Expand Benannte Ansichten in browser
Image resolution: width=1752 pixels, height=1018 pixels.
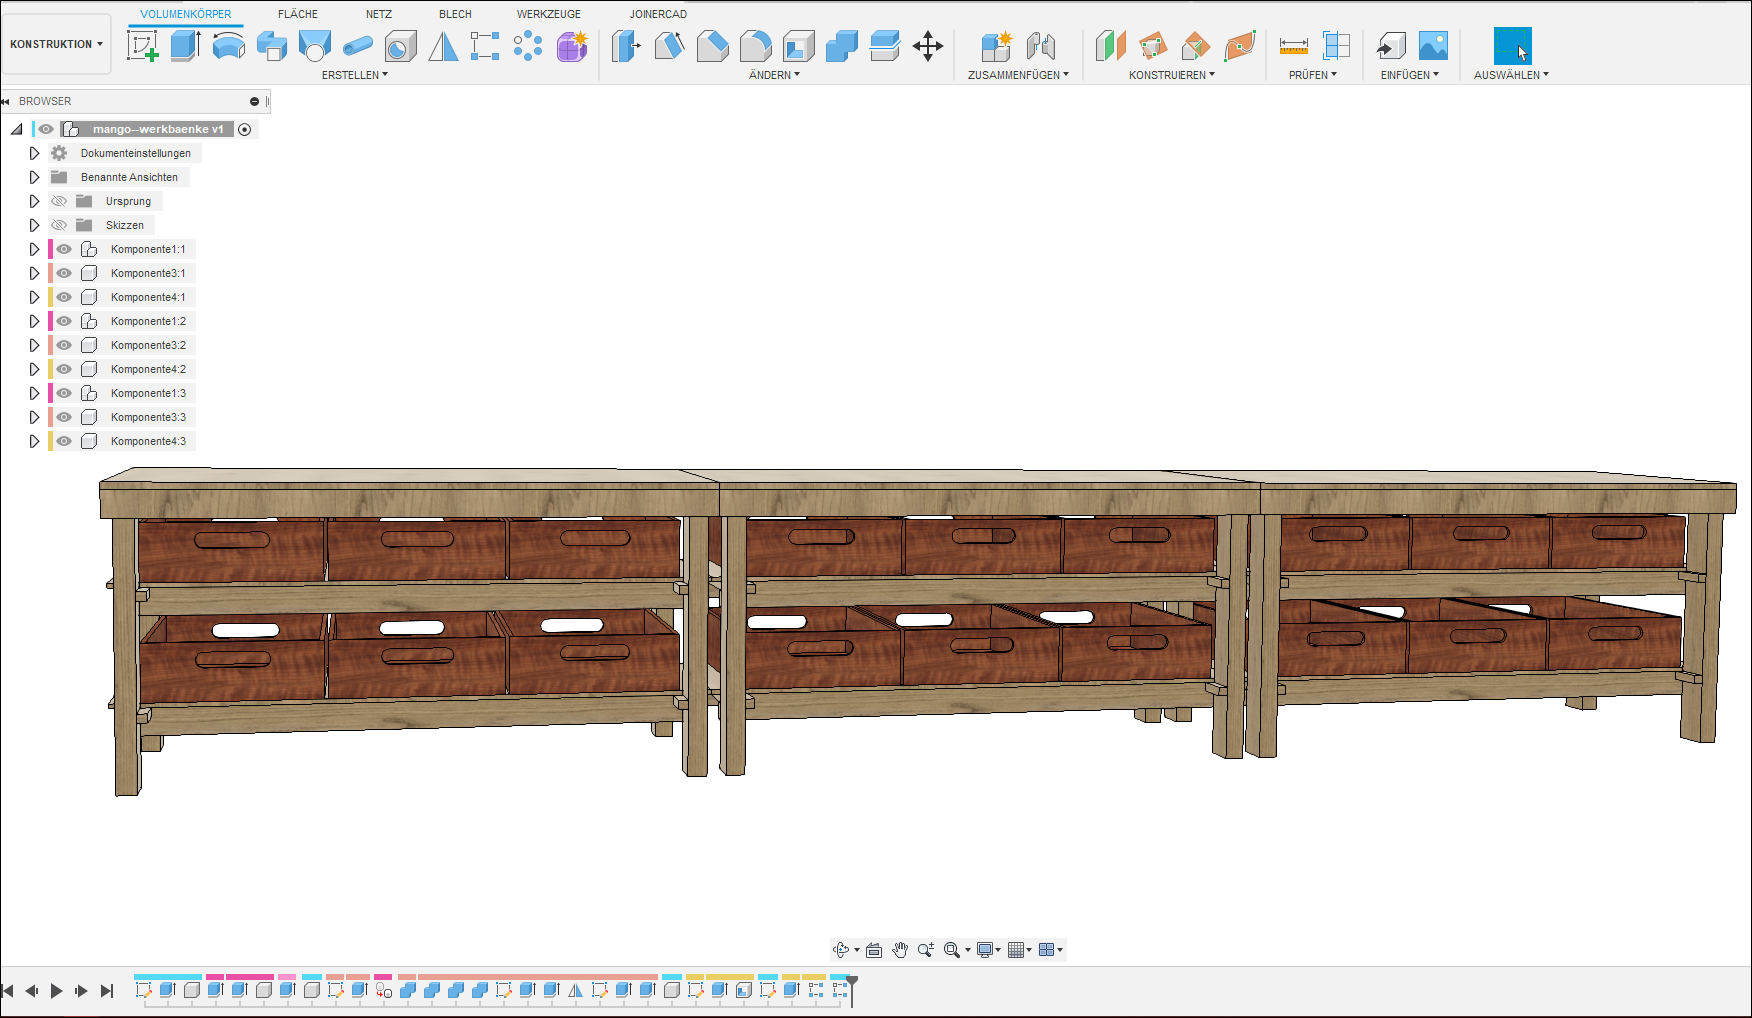[34, 177]
